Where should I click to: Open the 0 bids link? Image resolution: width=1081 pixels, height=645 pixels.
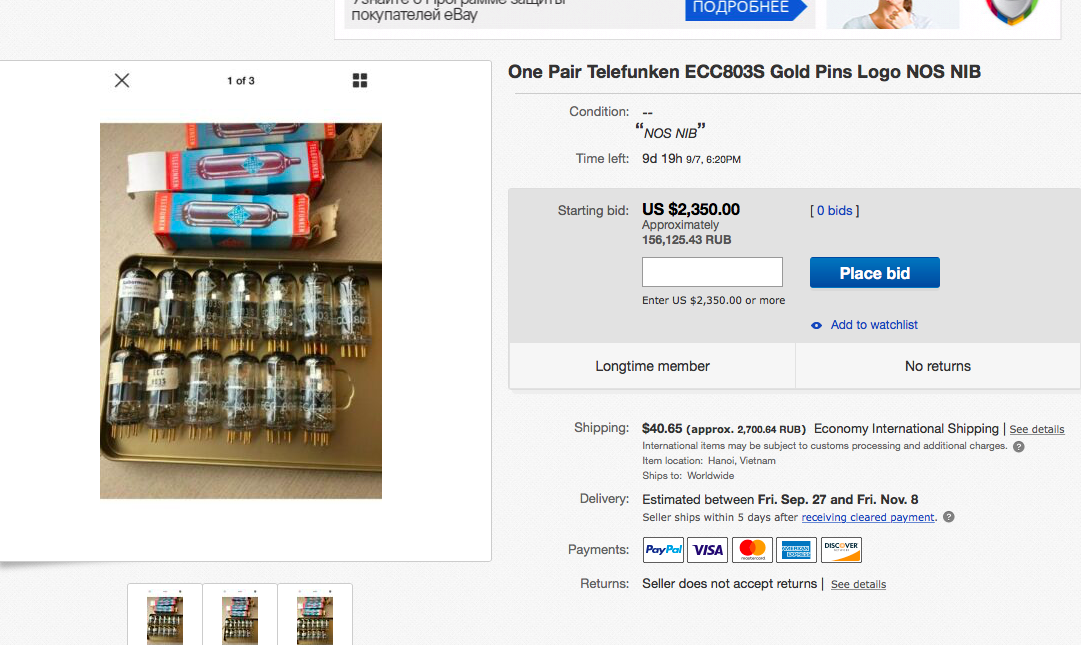834,210
